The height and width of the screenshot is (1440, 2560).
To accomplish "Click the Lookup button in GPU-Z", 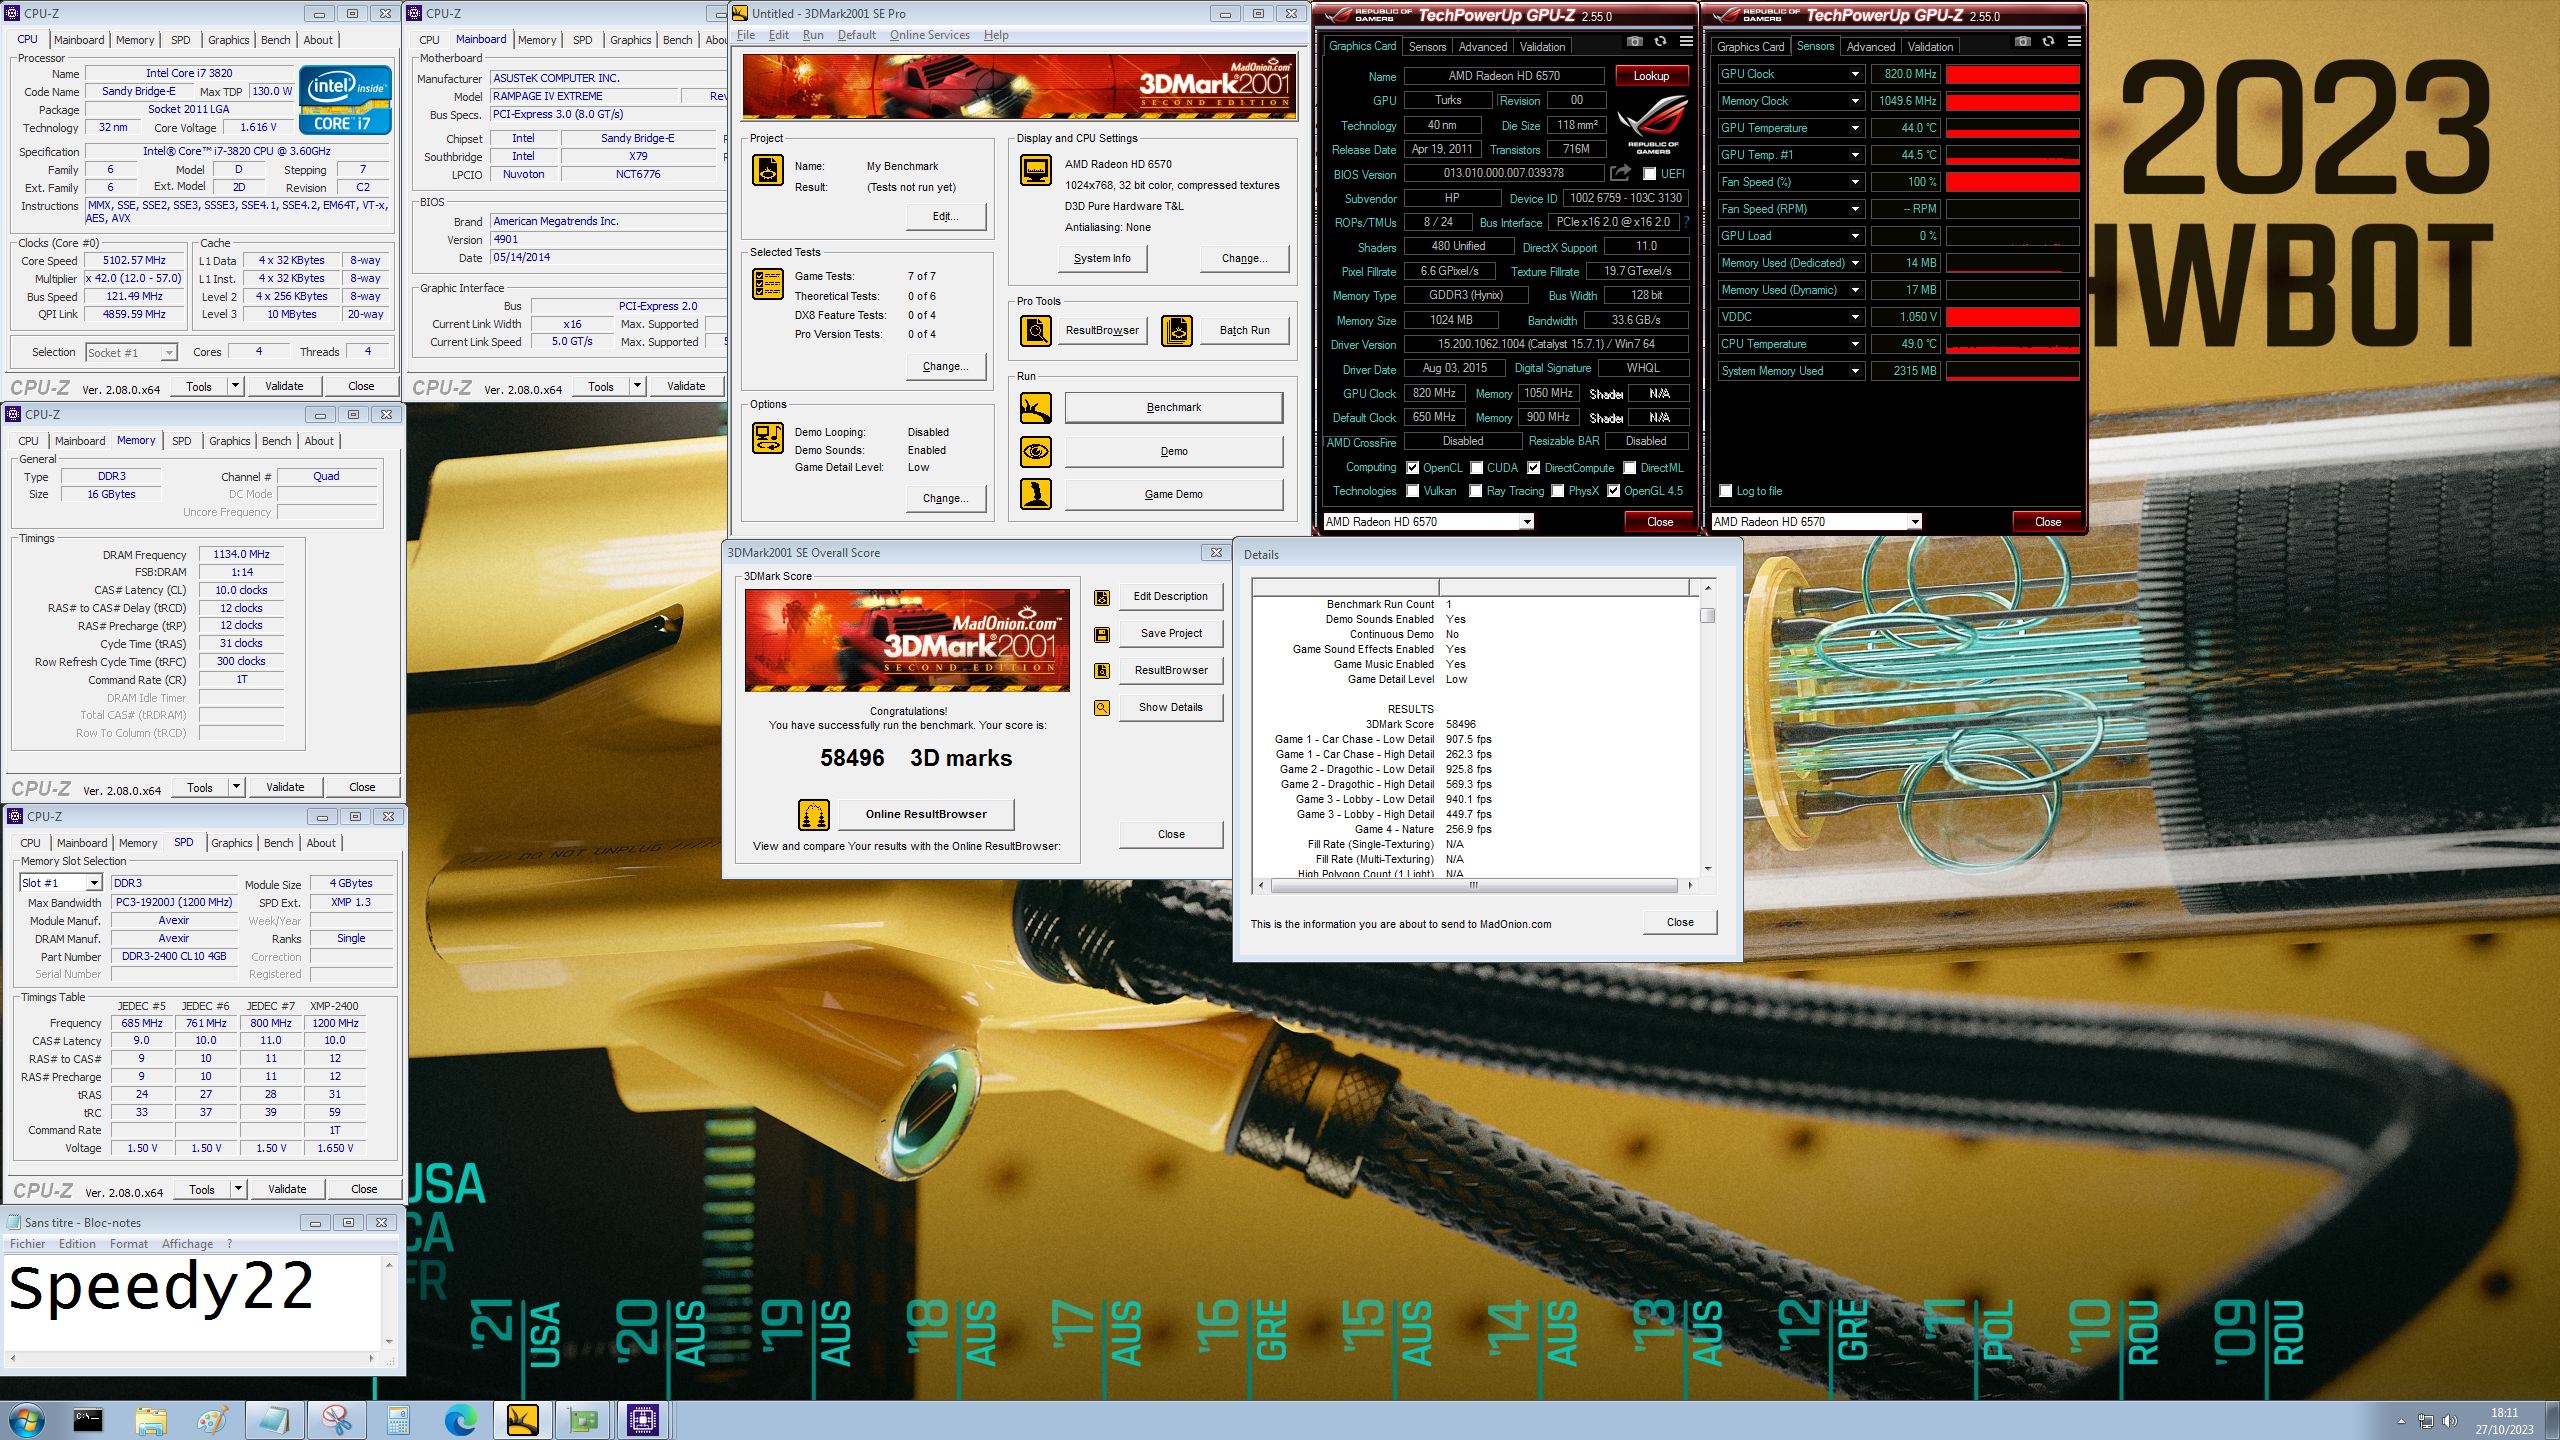I will 1651,76.
